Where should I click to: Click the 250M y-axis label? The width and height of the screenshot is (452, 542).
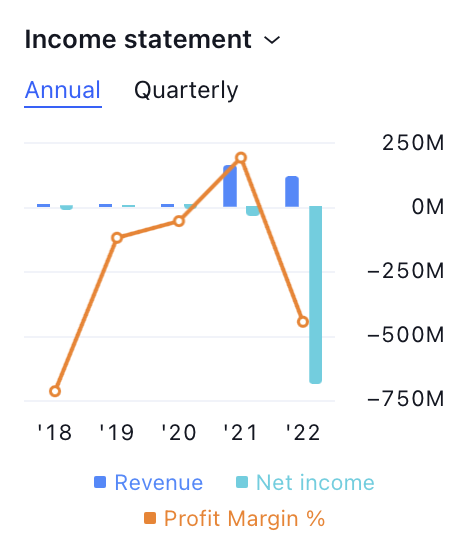[x=413, y=142]
